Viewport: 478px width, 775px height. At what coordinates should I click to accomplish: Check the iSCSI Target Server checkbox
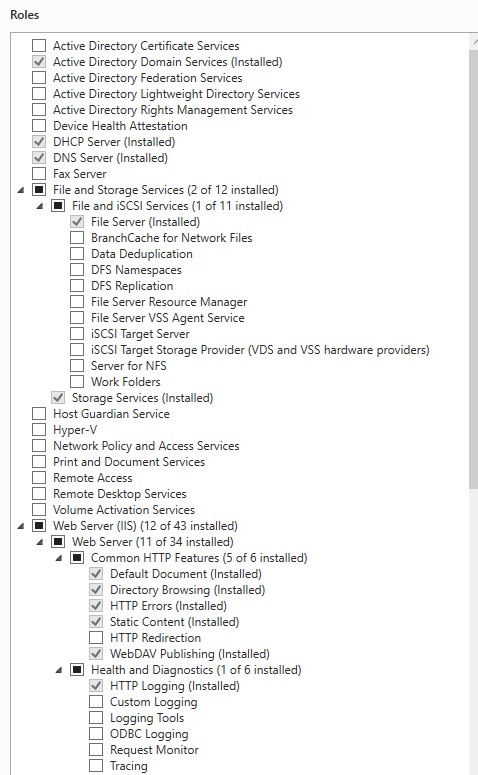click(77, 334)
